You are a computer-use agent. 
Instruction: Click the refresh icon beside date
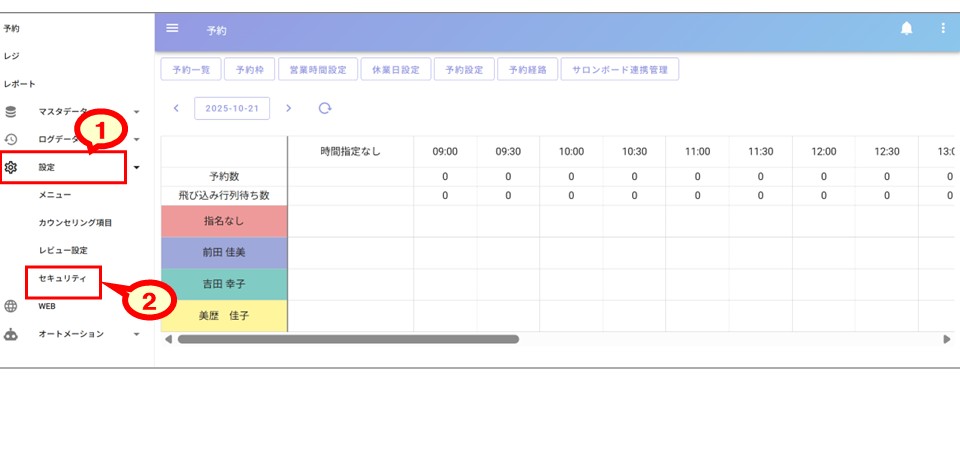point(324,108)
